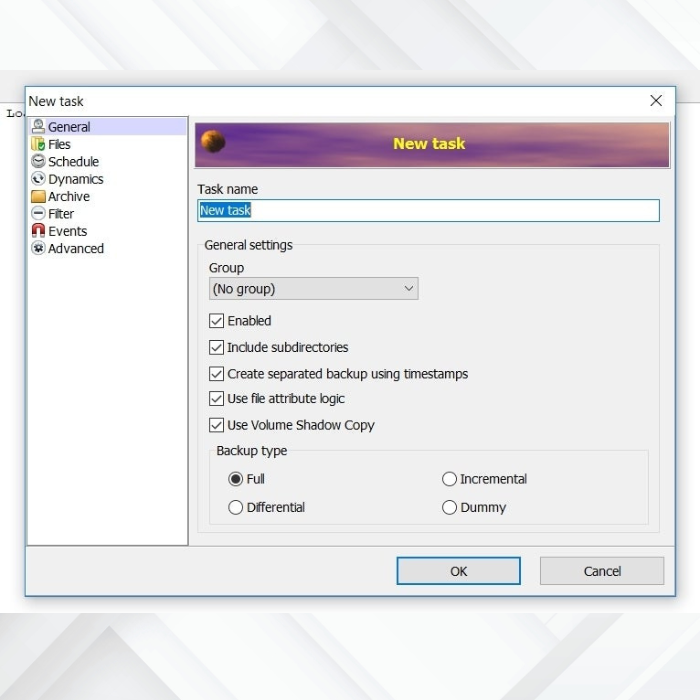Click the Advanced gear icon
The height and width of the screenshot is (700, 700).
tap(38, 248)
